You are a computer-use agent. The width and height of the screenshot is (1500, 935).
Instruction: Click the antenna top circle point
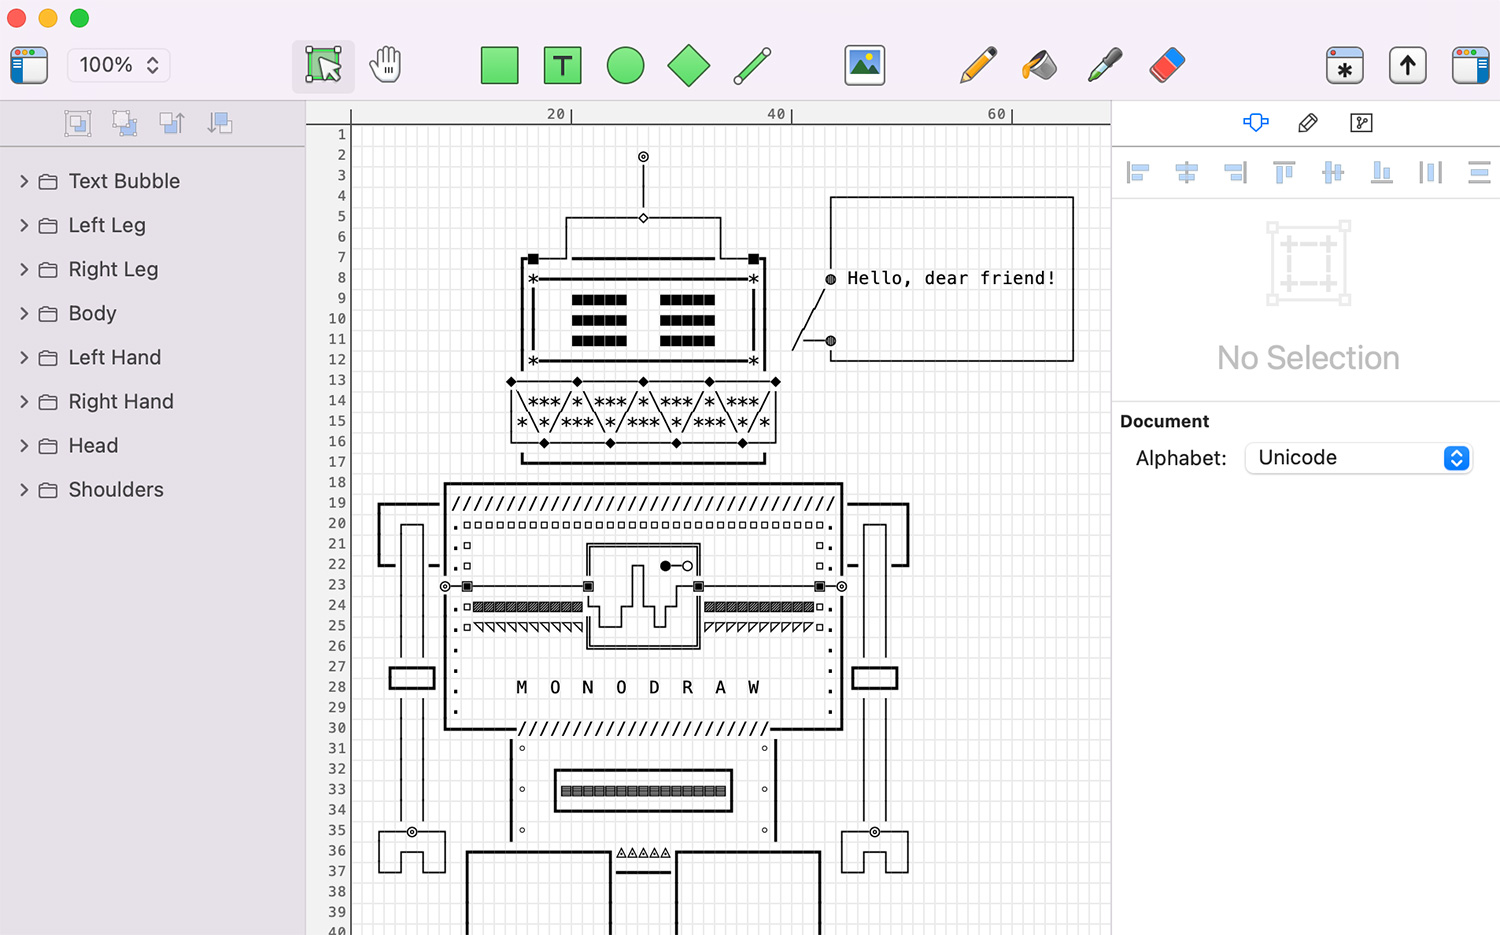pos(643,157)
